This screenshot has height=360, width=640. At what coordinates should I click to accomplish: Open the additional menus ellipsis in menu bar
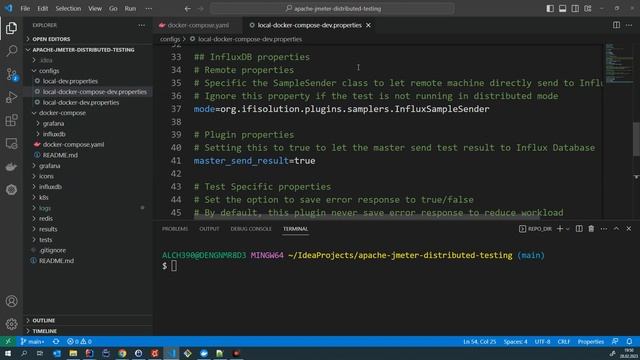pos(149,9)
